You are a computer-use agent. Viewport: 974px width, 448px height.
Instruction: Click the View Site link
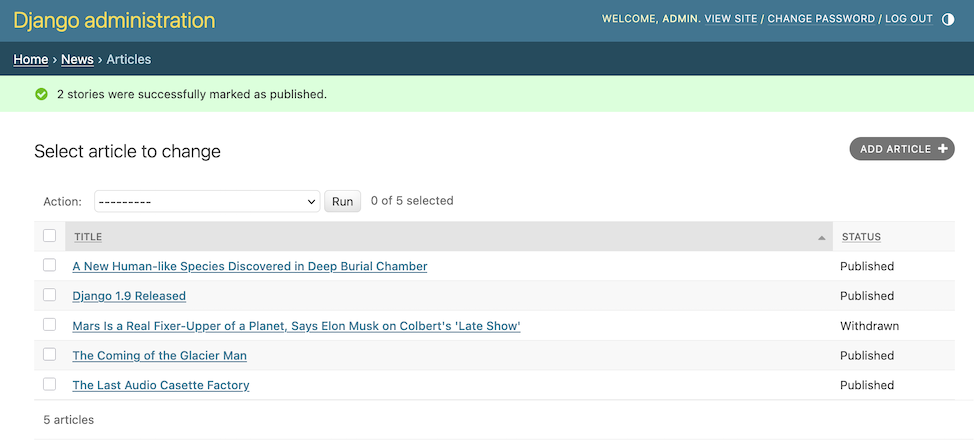tap(731, 19)
